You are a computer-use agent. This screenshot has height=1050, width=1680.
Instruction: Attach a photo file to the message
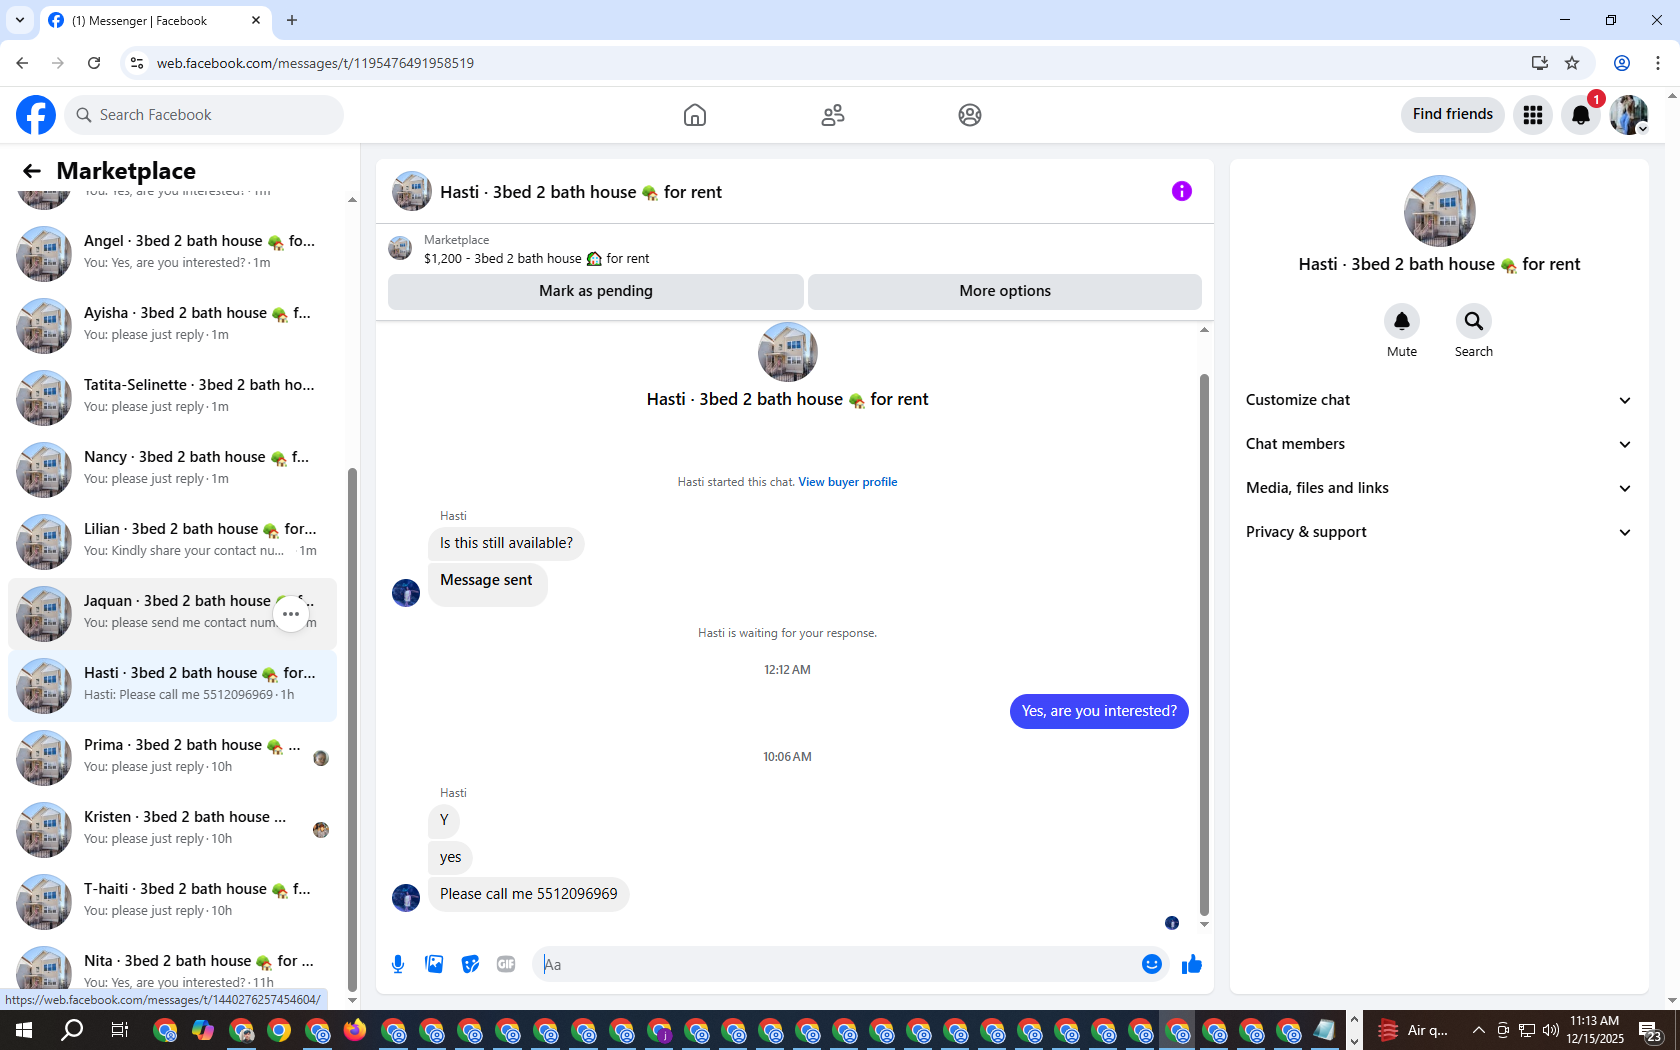(x=434, y=964)
